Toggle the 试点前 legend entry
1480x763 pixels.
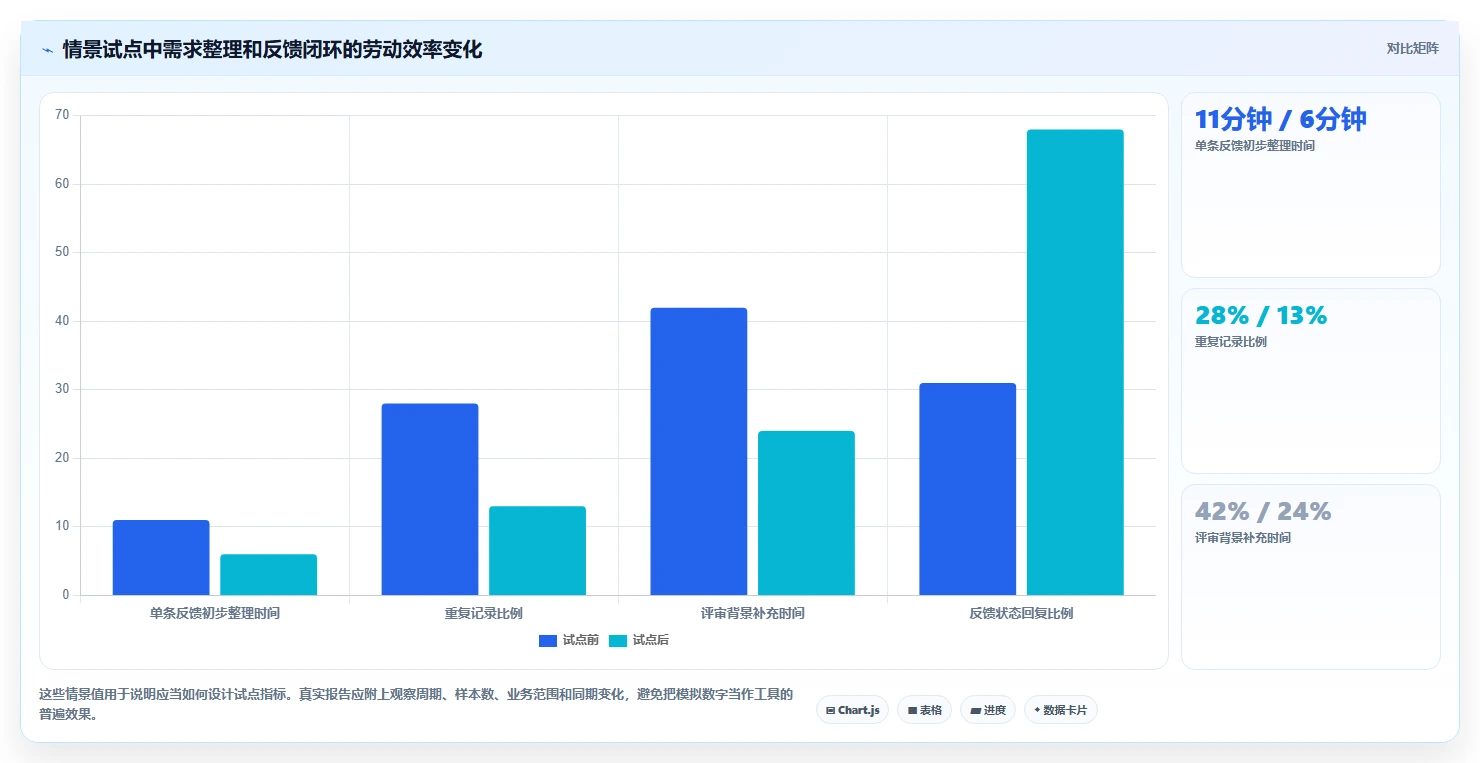coord(568,641)
